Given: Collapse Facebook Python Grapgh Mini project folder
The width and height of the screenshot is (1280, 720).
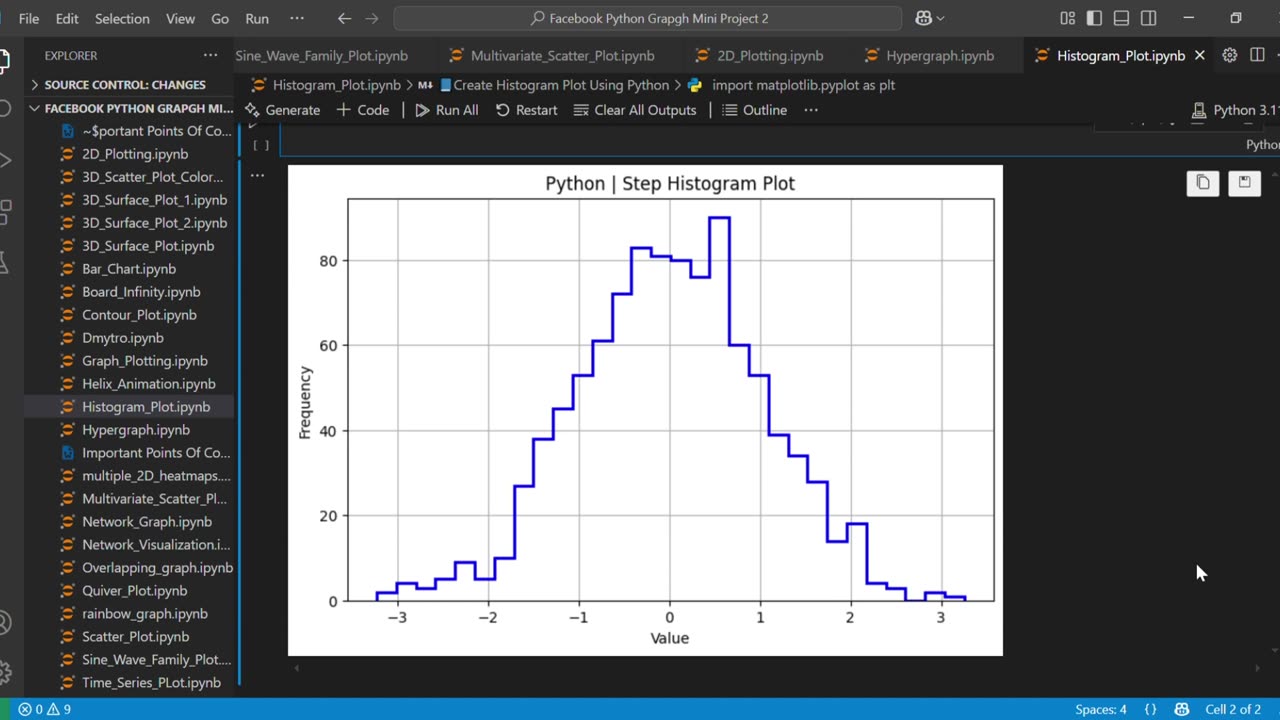Looking at the screenshot, I should tap(130, 108).
